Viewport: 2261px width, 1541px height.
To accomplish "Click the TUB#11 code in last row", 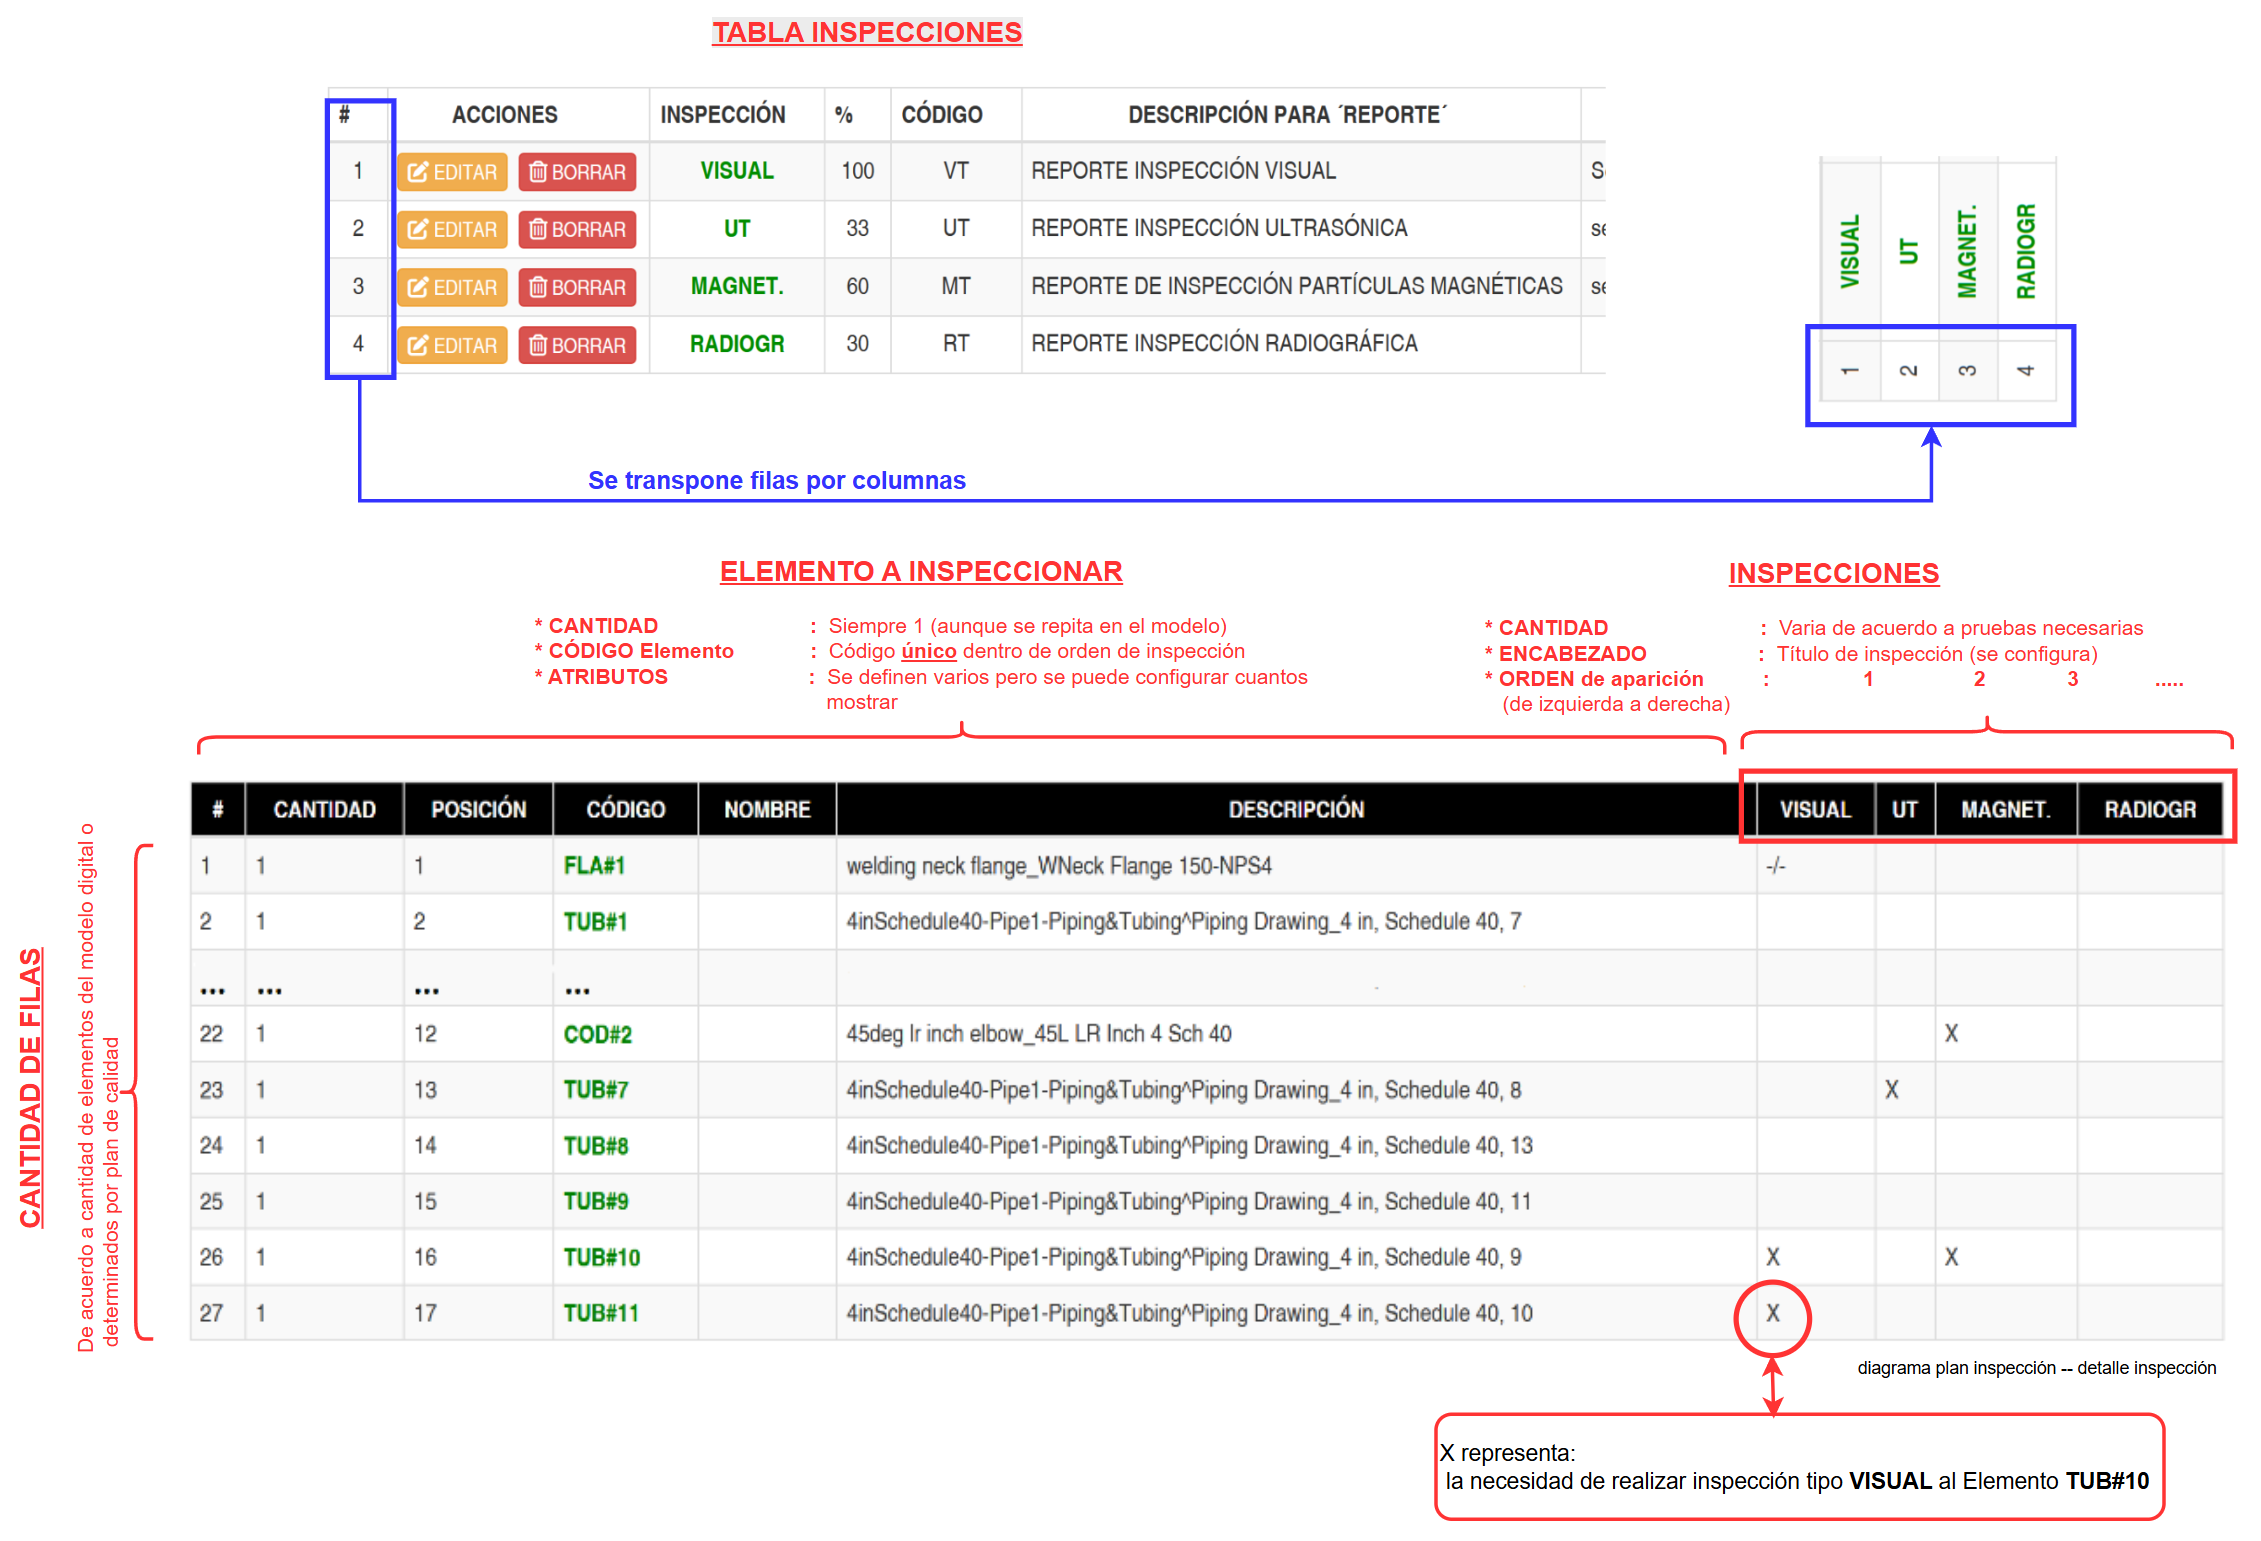I will [x=600, y=1313].
